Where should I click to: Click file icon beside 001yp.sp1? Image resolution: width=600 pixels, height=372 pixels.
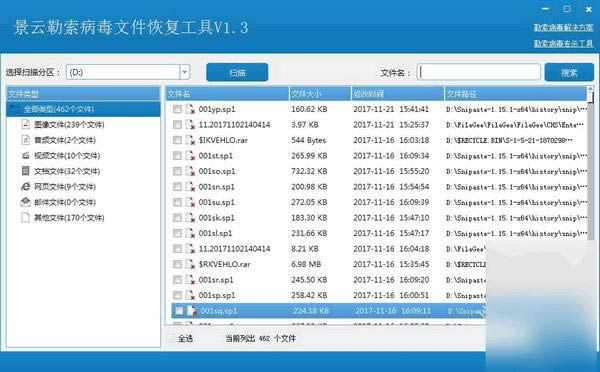tap(190, 109)
